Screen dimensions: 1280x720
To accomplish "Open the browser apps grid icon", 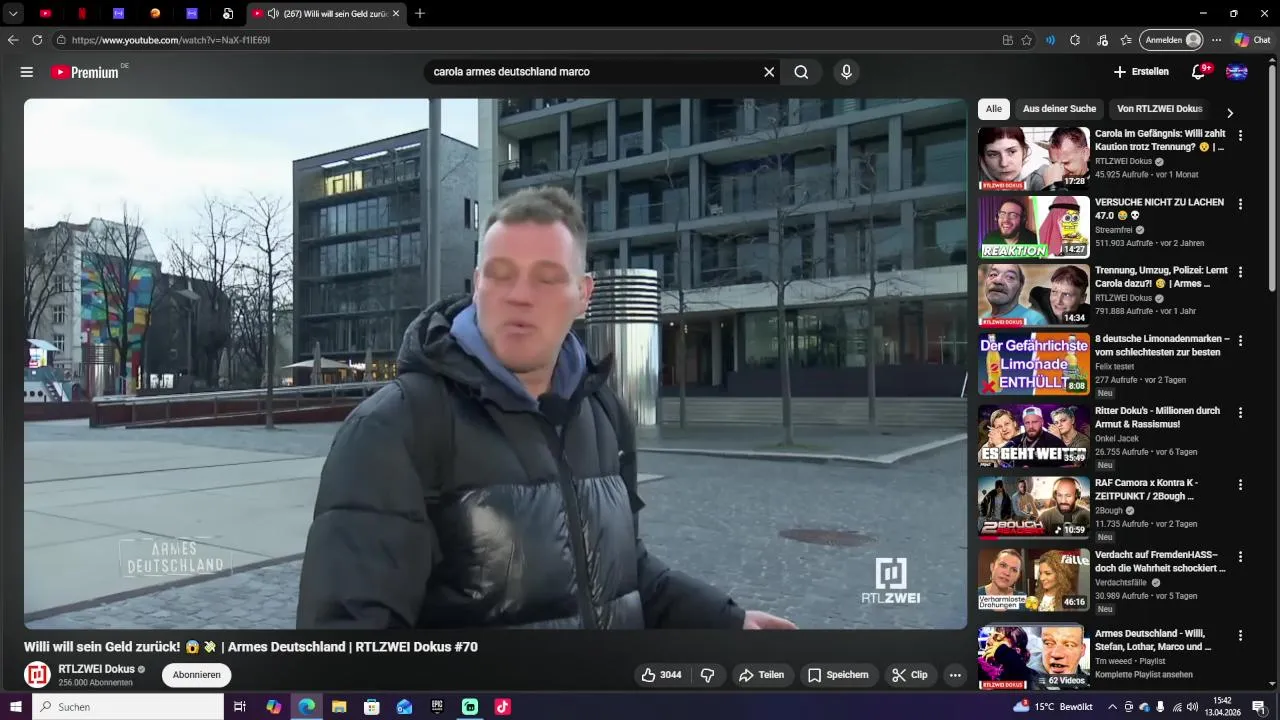I will click(x=1008, y=40).
